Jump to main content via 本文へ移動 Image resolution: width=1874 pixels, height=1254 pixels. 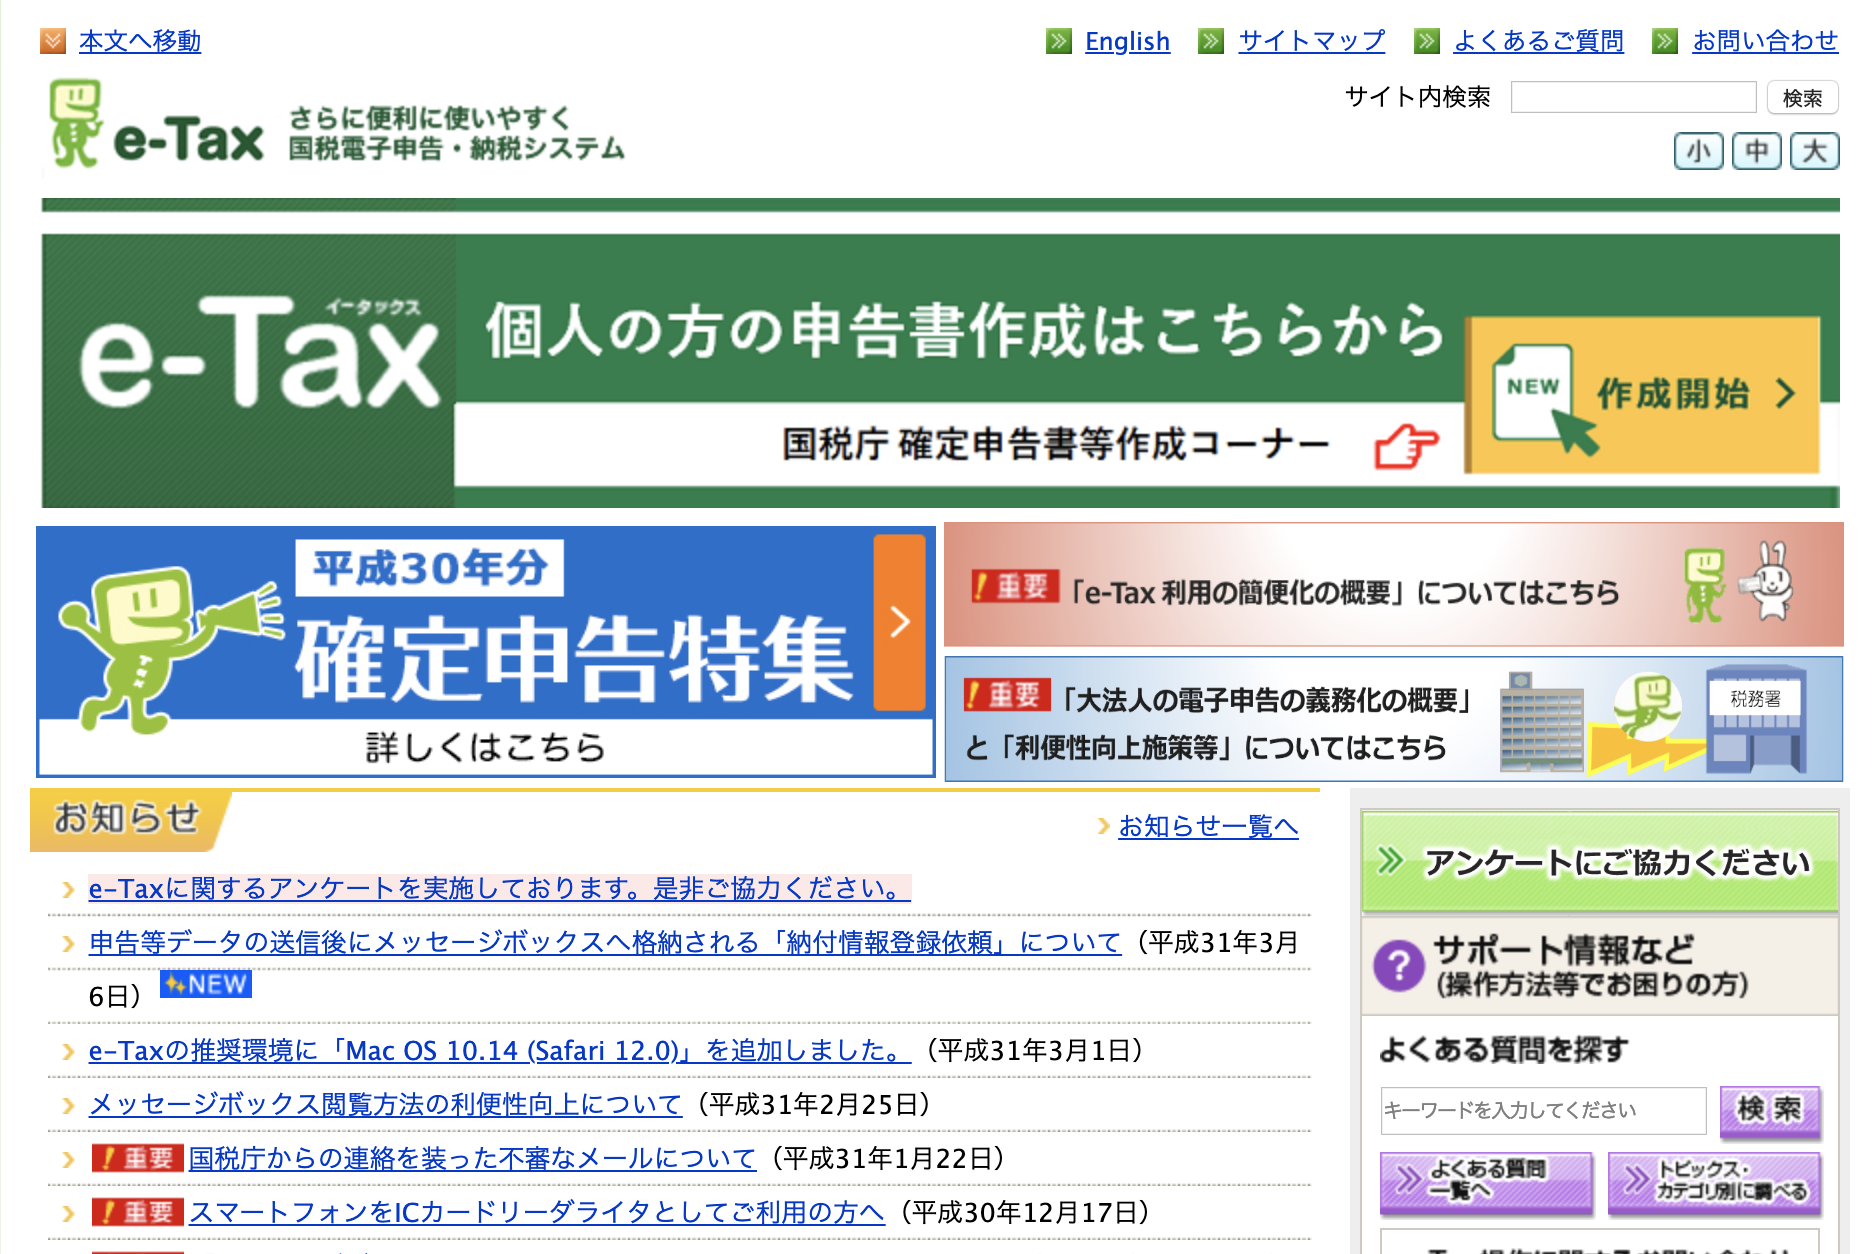140,41
